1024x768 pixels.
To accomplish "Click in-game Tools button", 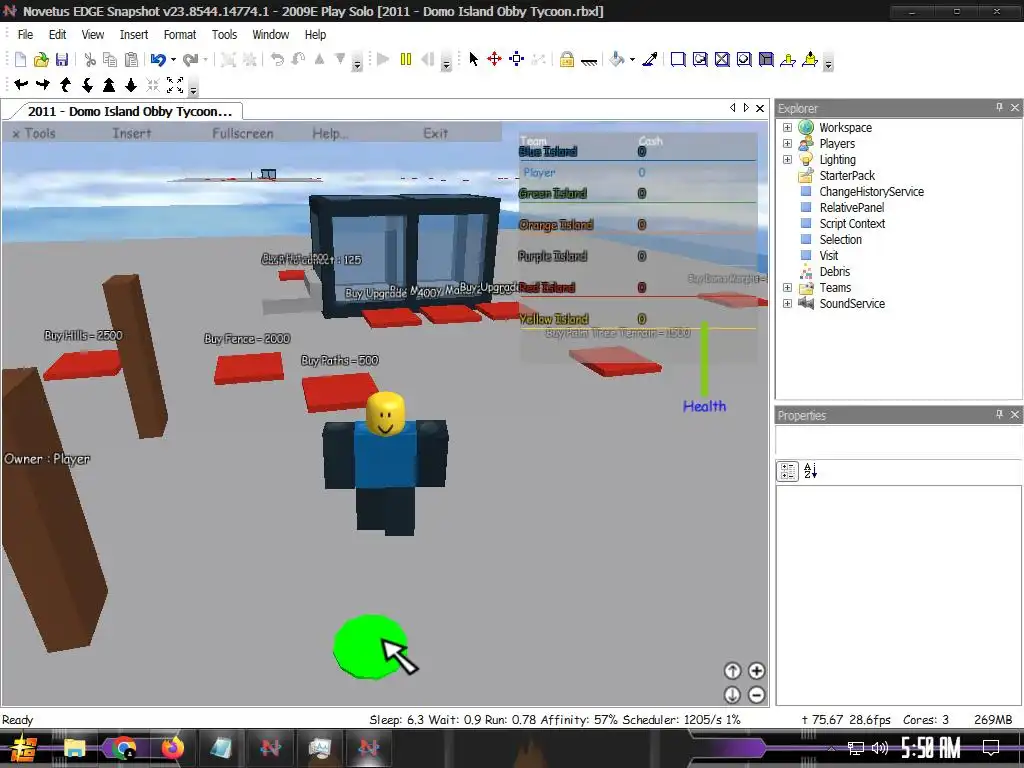I will [x=35, y=133].
